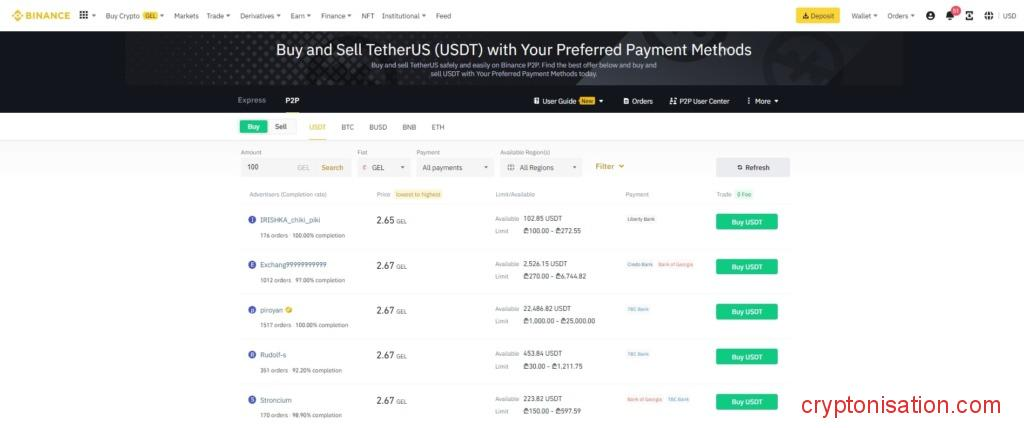Click the app download icon
The height and width of the screenshot is (428, 1024).
(968, 16)
